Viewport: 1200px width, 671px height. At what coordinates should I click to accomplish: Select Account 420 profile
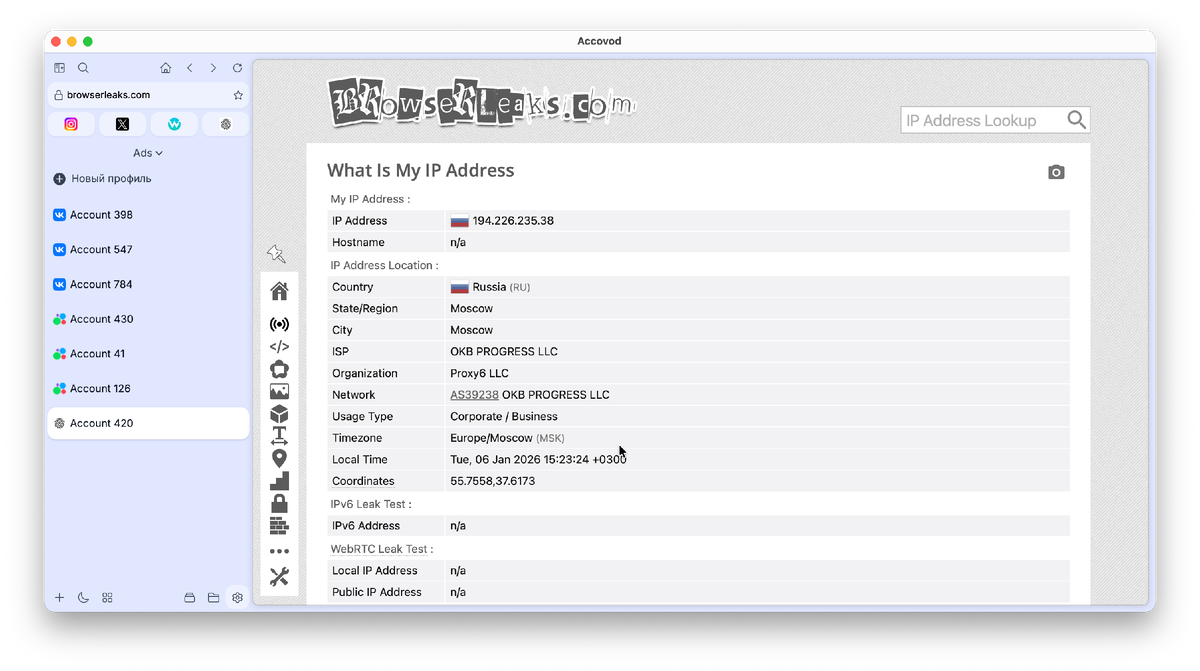[148, 423]
